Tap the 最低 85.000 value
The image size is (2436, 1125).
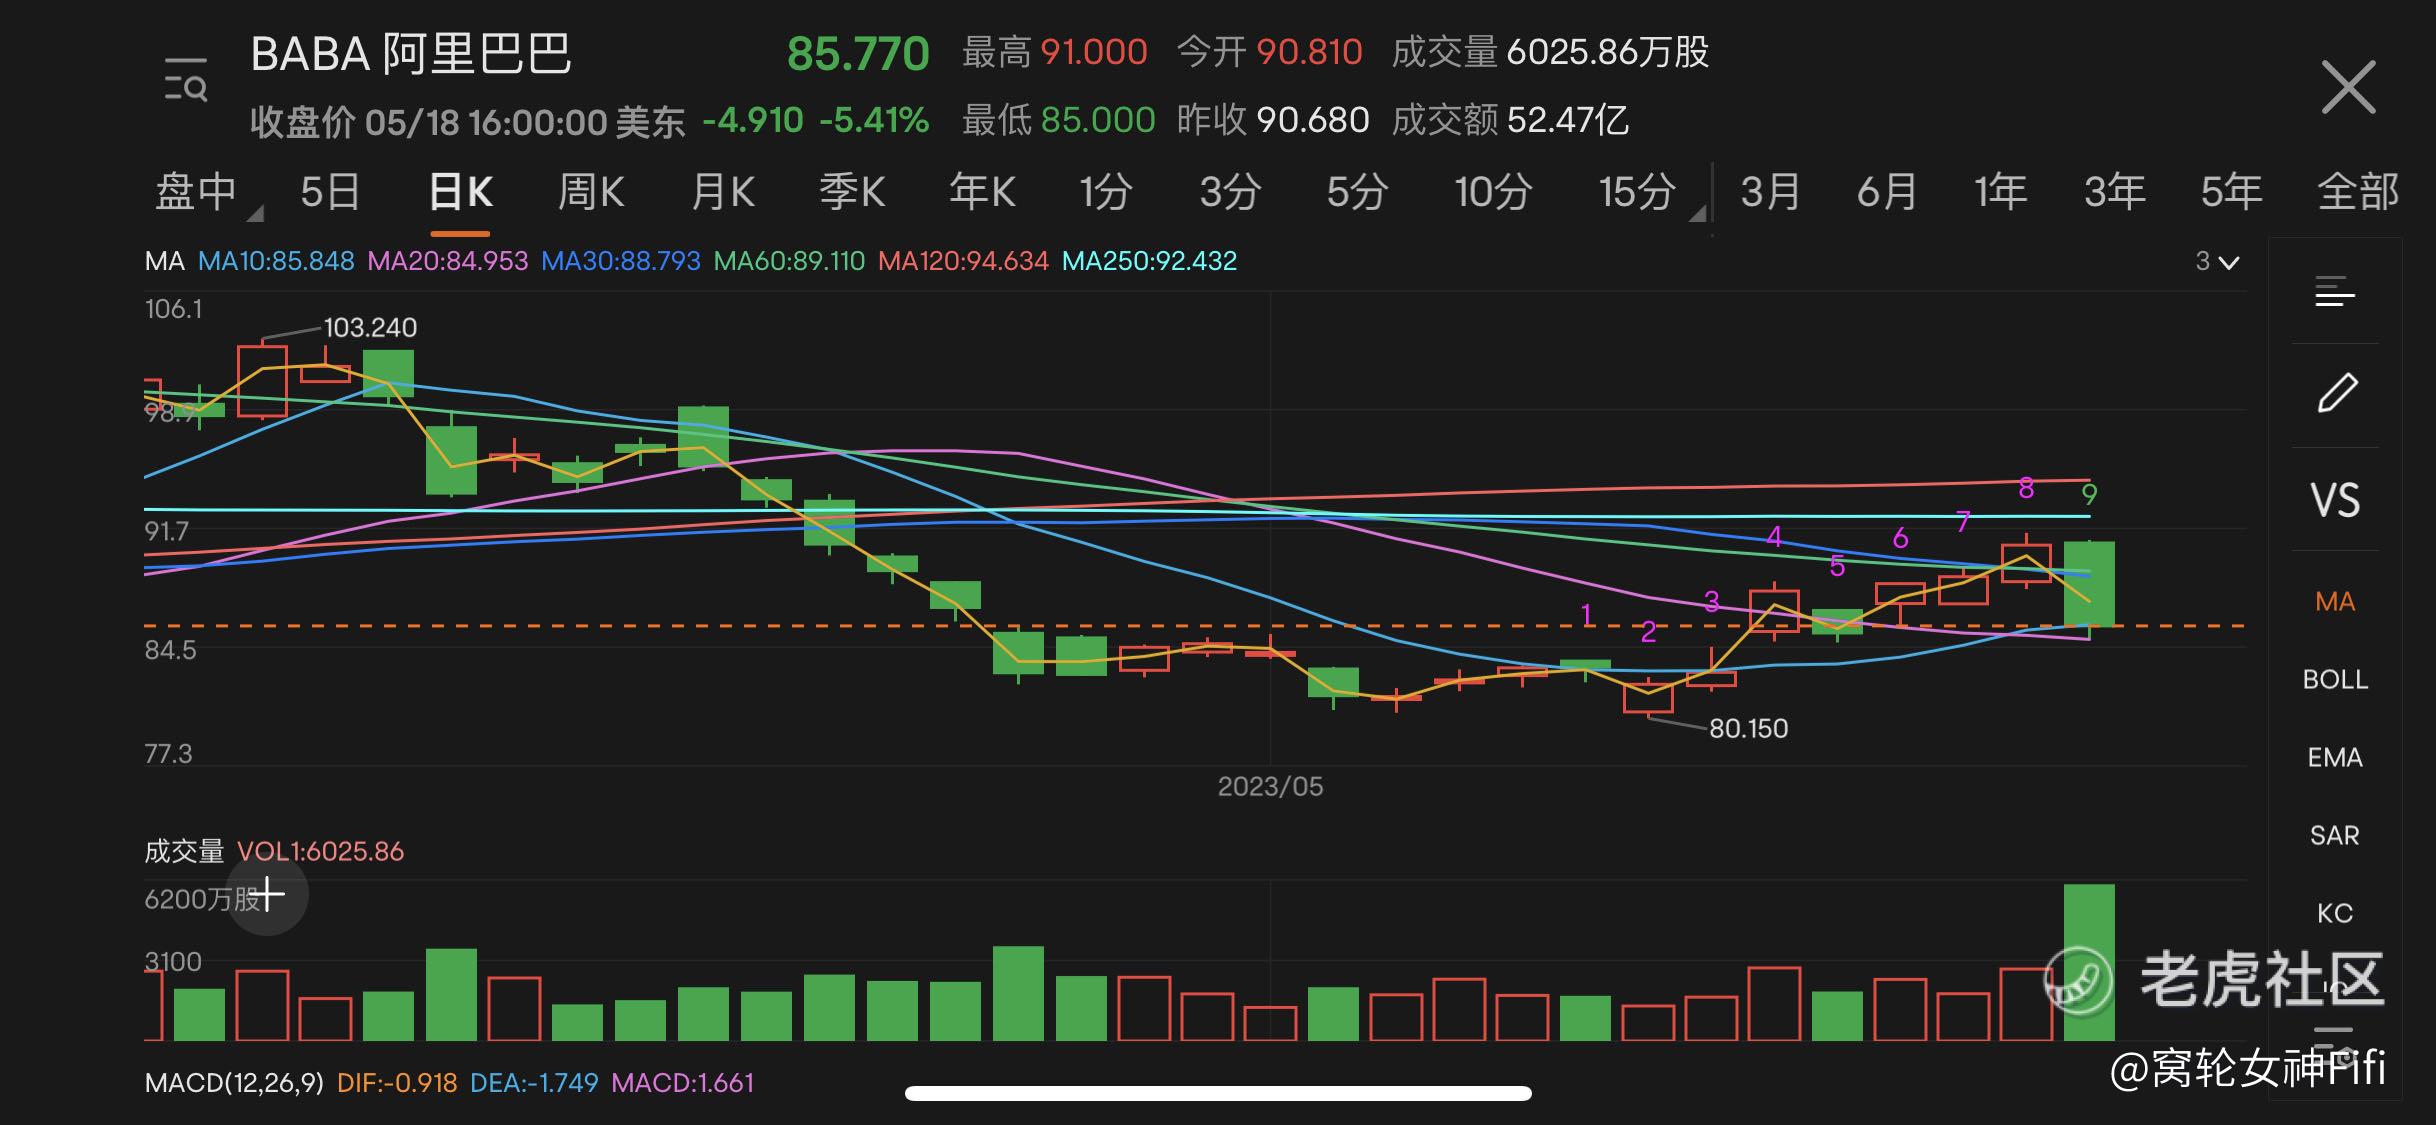point(1058,120)
